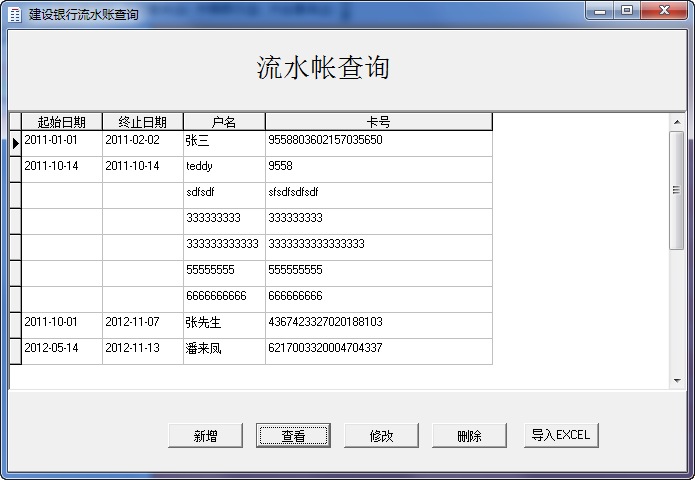
Task: Click start date 2011-10-14
Action: tap(62, 169)
